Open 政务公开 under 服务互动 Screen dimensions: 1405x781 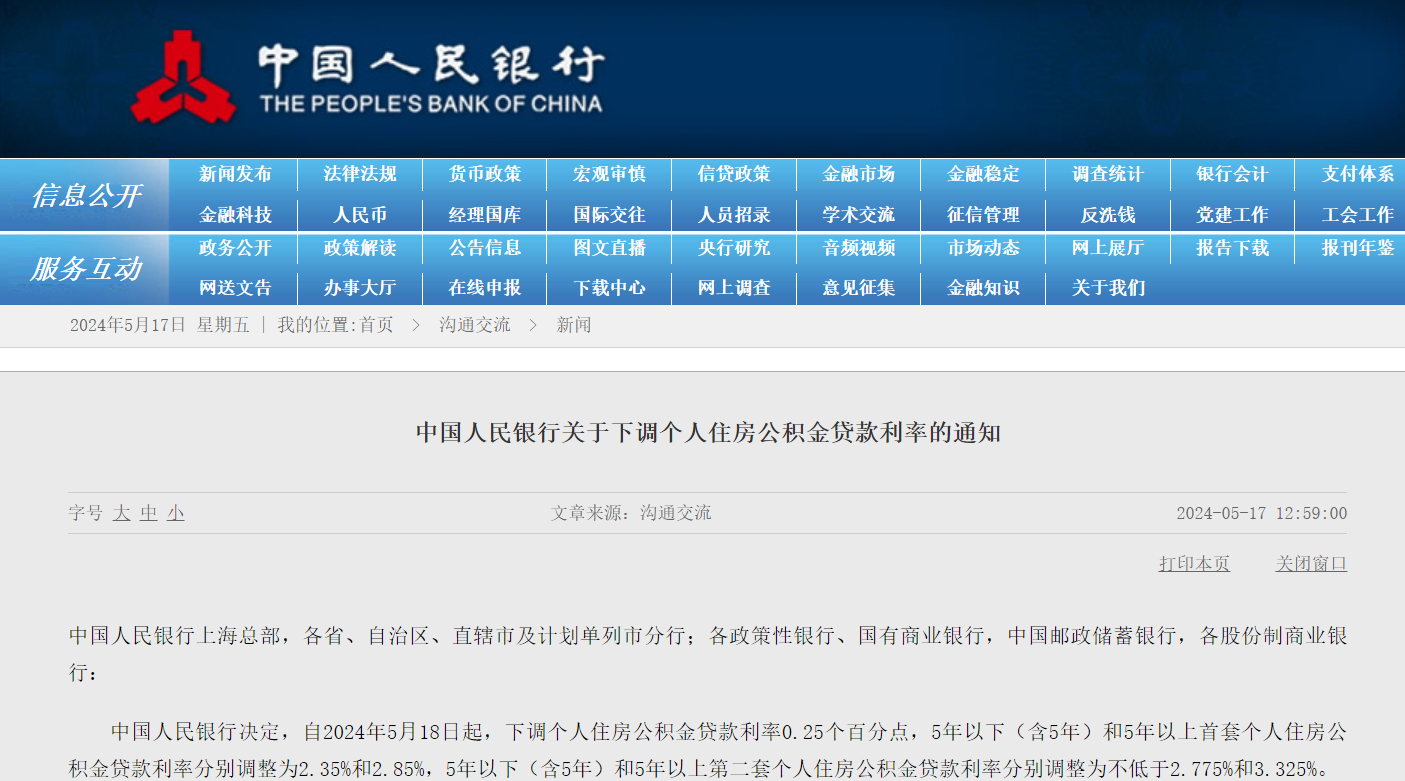[235, 248]
